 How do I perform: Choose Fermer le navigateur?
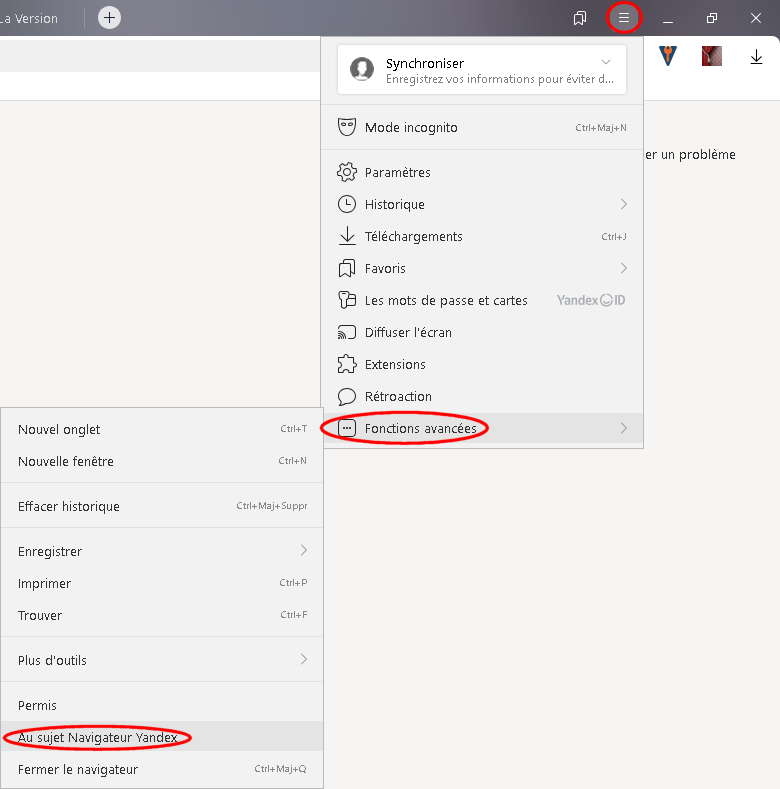click(162, 769)
